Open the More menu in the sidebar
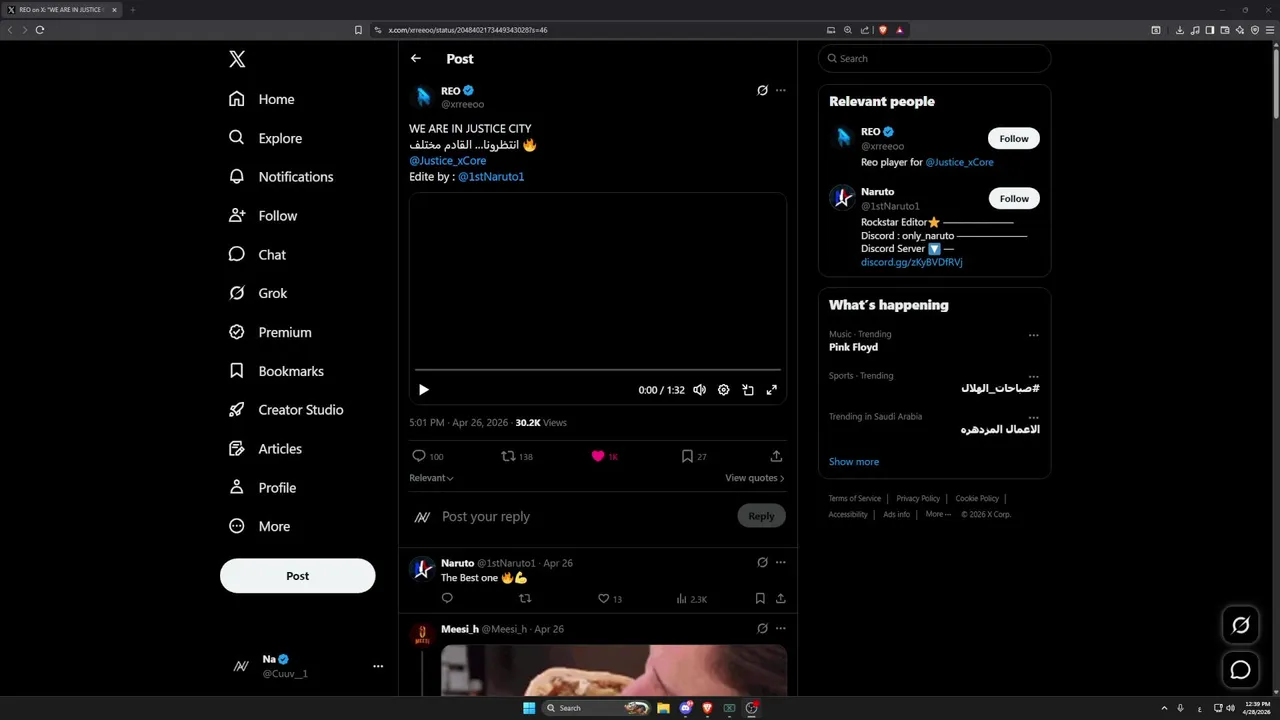The width and height of the screenshot is (1280, 720). 259,526
